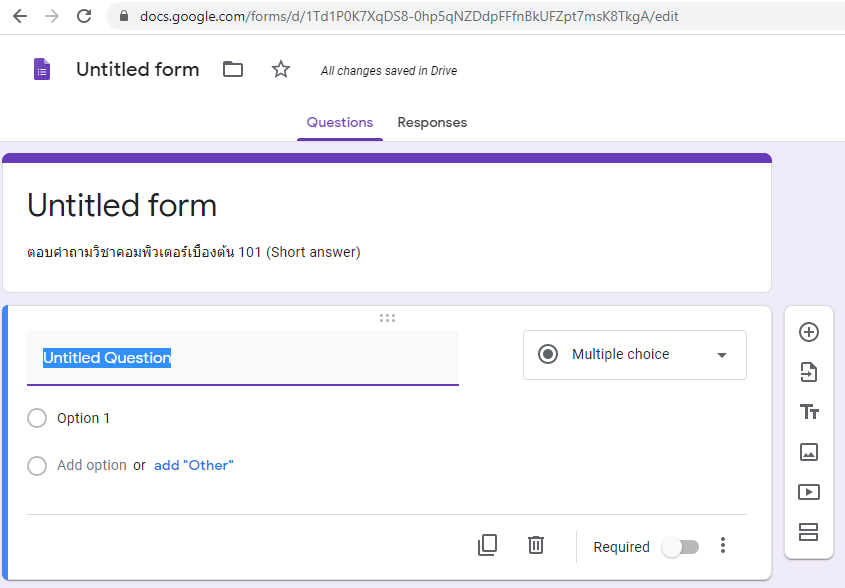
Task: Add a video using sidebar icon
Action: pos(809,492)
